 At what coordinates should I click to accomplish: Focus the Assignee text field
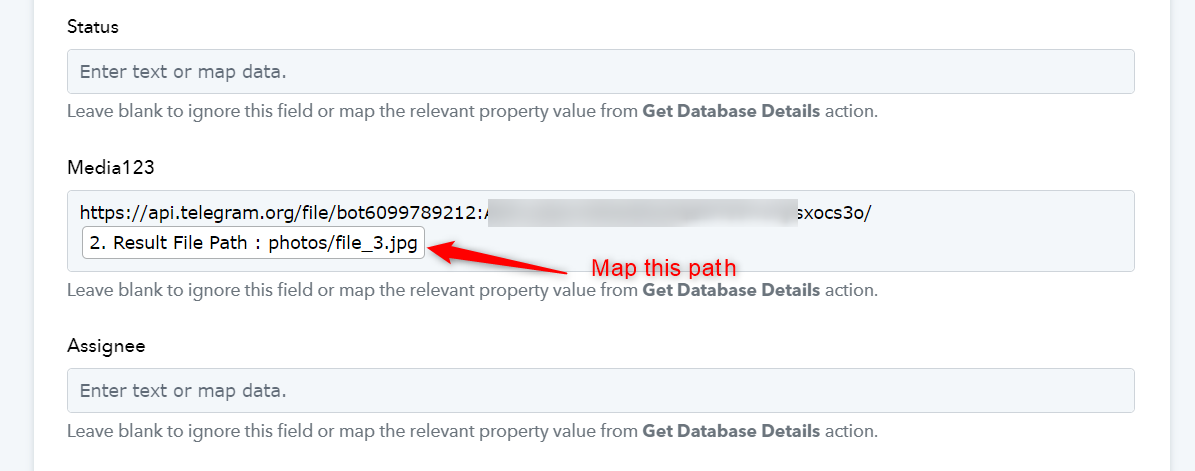pyautogui.click(x=601, y=391)
